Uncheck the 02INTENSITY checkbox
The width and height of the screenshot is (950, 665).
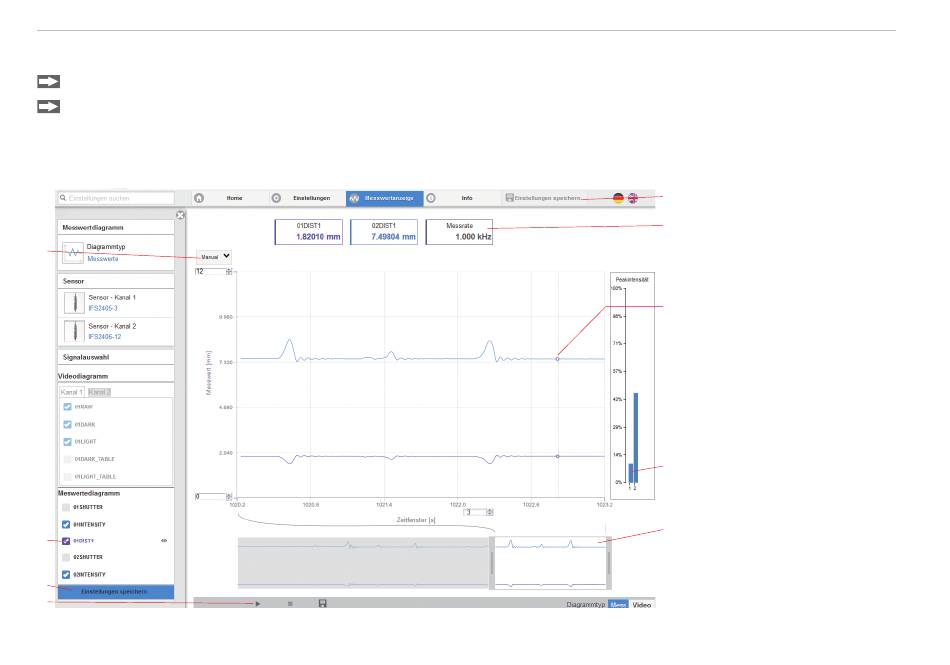click(66, 575)
